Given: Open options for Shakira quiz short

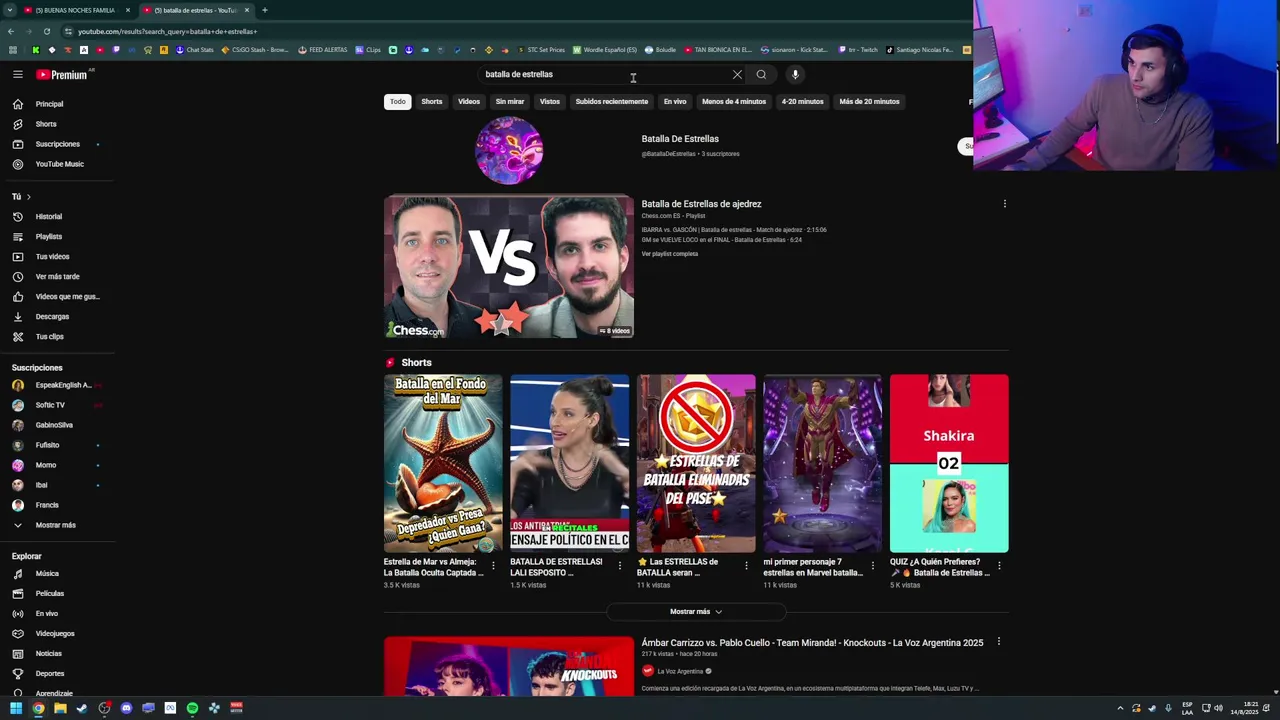Looking at the screenshot, I should (x=999, y=566).
